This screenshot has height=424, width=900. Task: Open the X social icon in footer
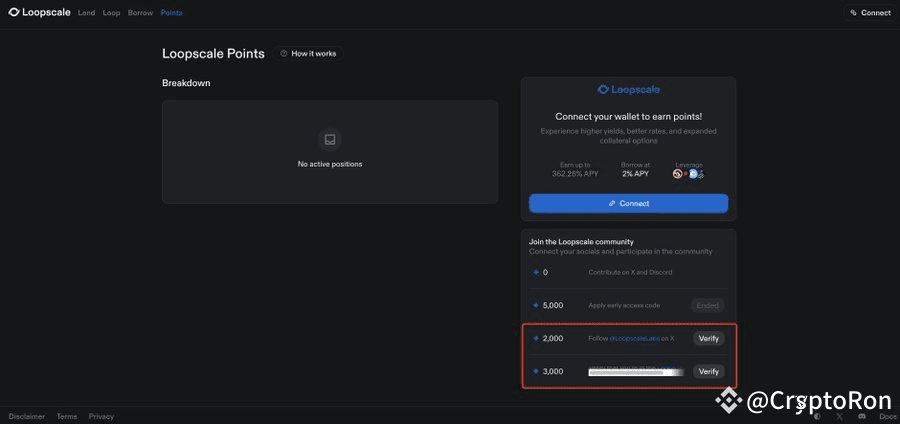tap(839, 416)
